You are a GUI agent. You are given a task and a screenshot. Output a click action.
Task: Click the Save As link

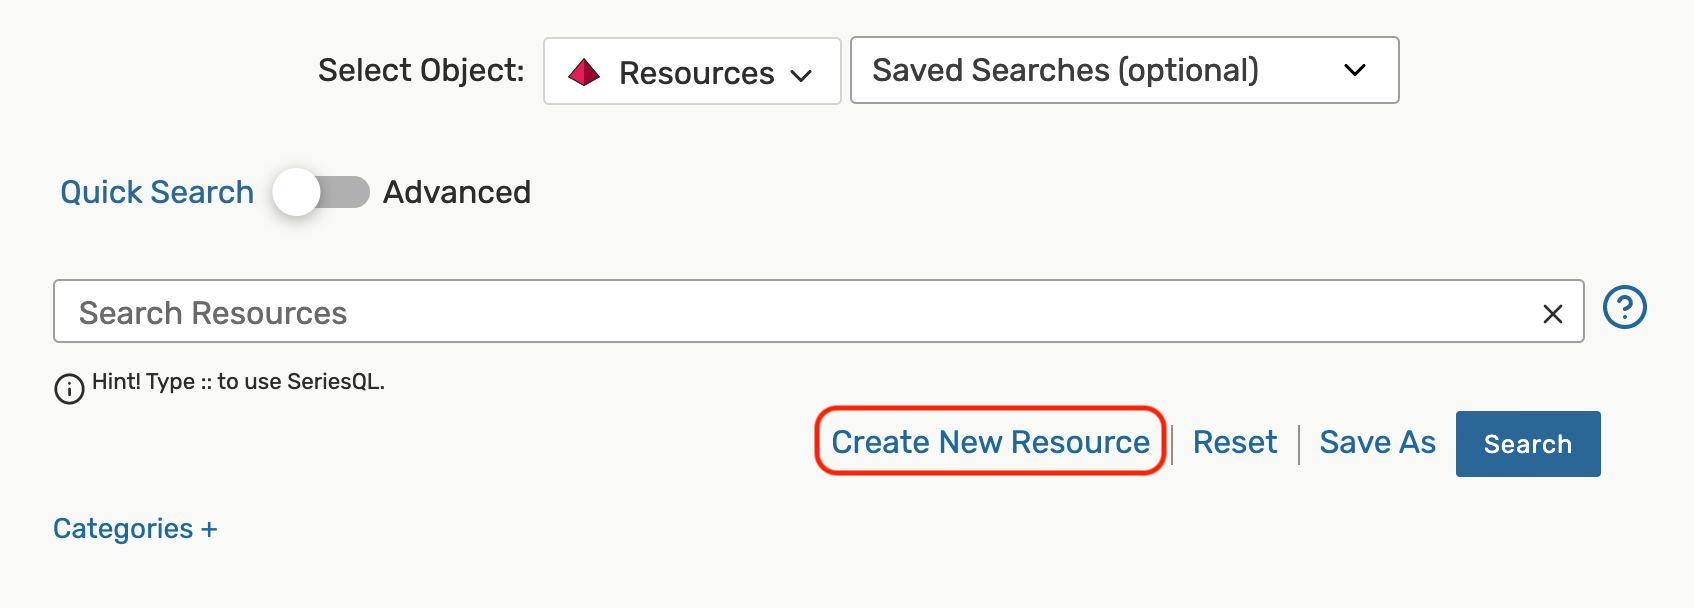[1377, 442]
